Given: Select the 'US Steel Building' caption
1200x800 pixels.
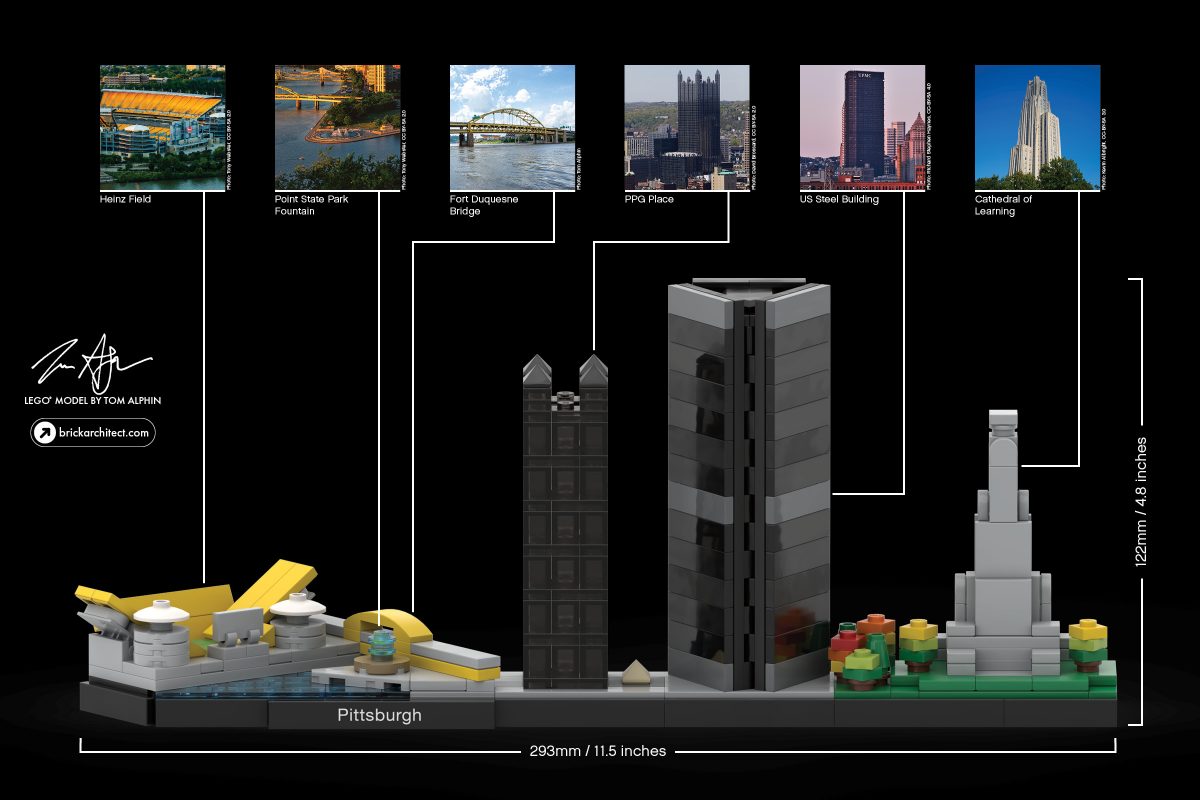Looking at the screenshot, I should 839,199.
